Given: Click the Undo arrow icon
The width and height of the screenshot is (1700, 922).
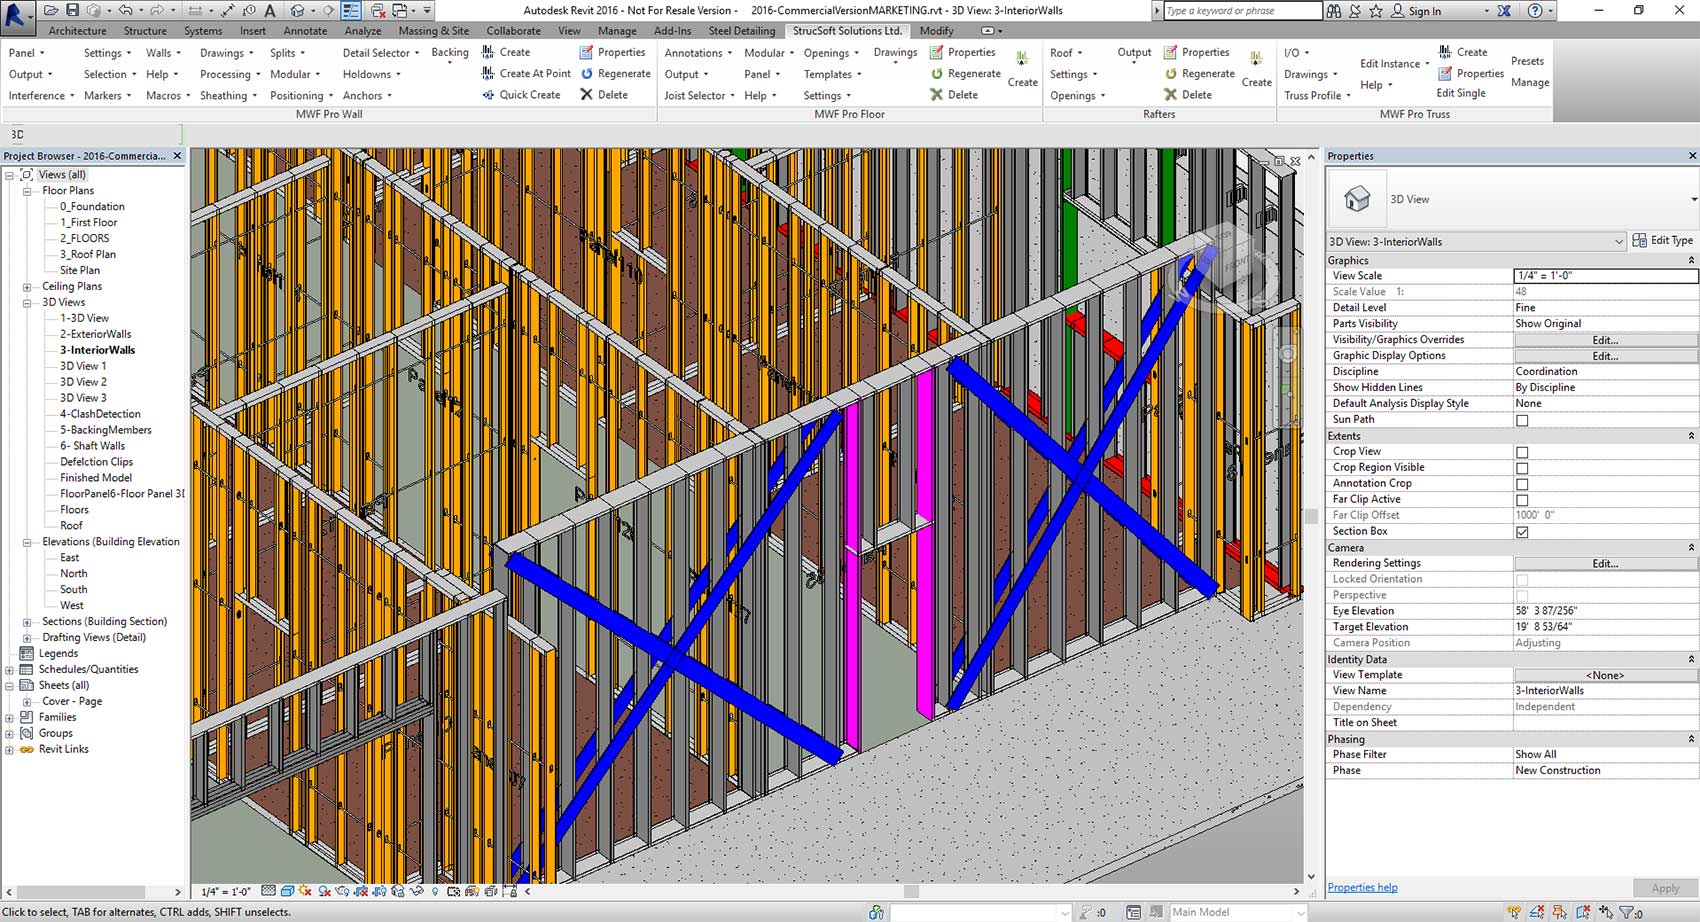Looking at the screenshot, I should pos(126,10).
